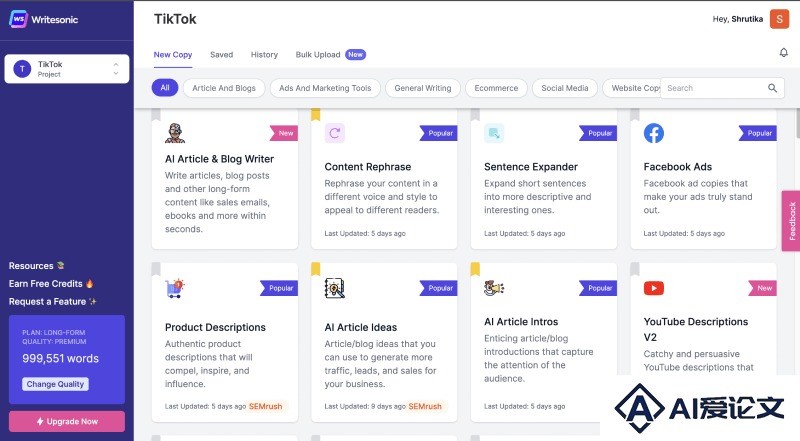Open the Request a Feature link
Screen dimensions: 800x441
coord(53,302)
